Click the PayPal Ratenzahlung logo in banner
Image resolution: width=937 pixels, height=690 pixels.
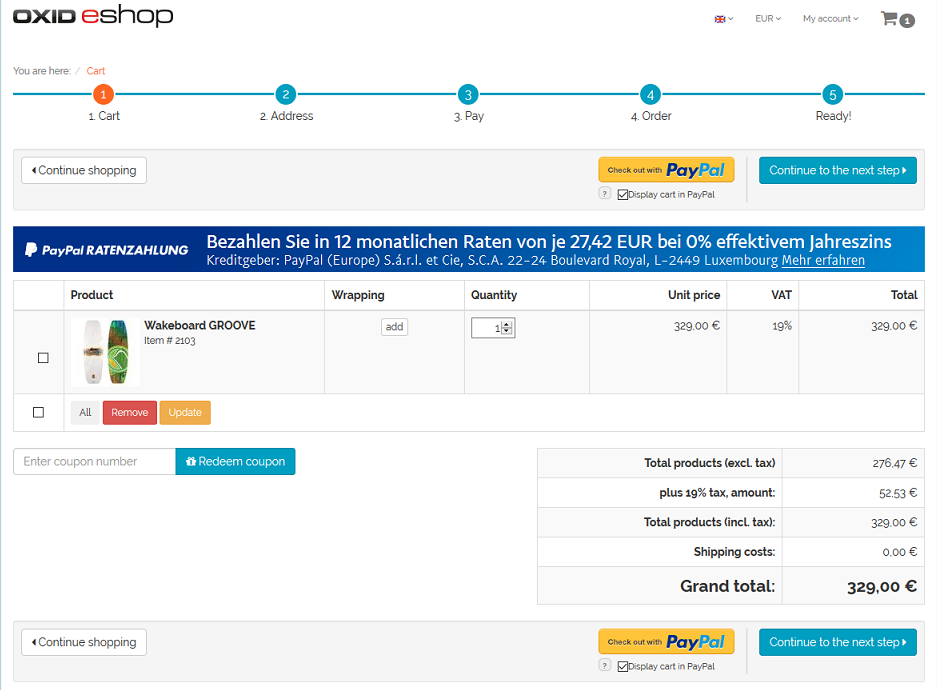(107, 250)
